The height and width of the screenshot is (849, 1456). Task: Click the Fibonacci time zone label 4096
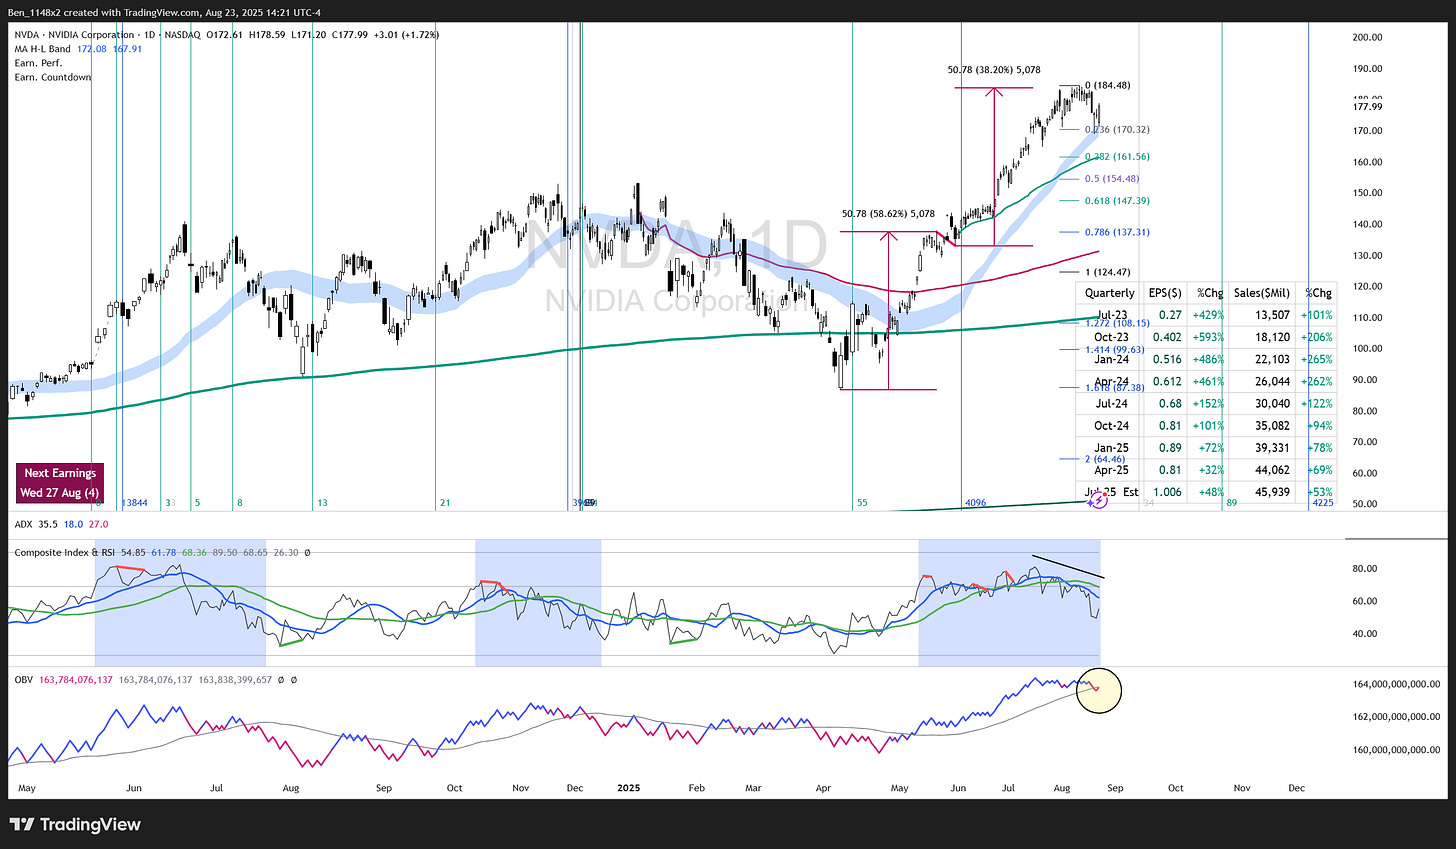tap(976, 503)
